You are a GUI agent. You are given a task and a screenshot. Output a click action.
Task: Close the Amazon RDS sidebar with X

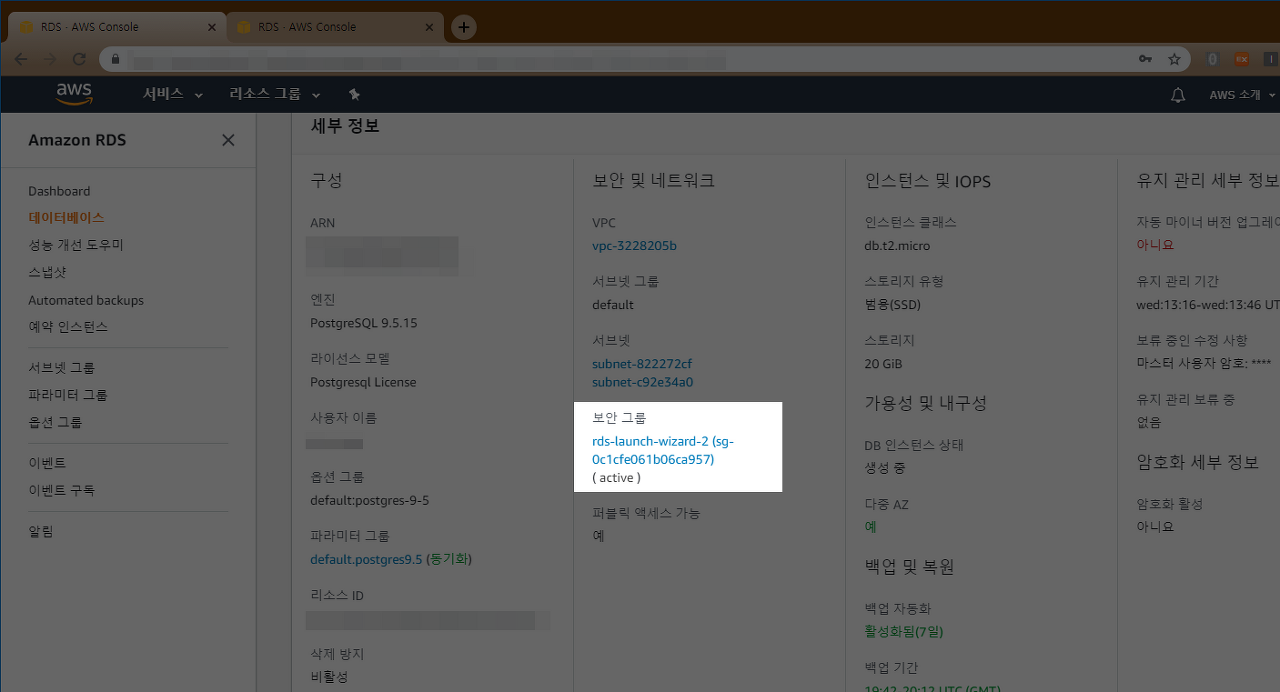click(x=228, y=140)
